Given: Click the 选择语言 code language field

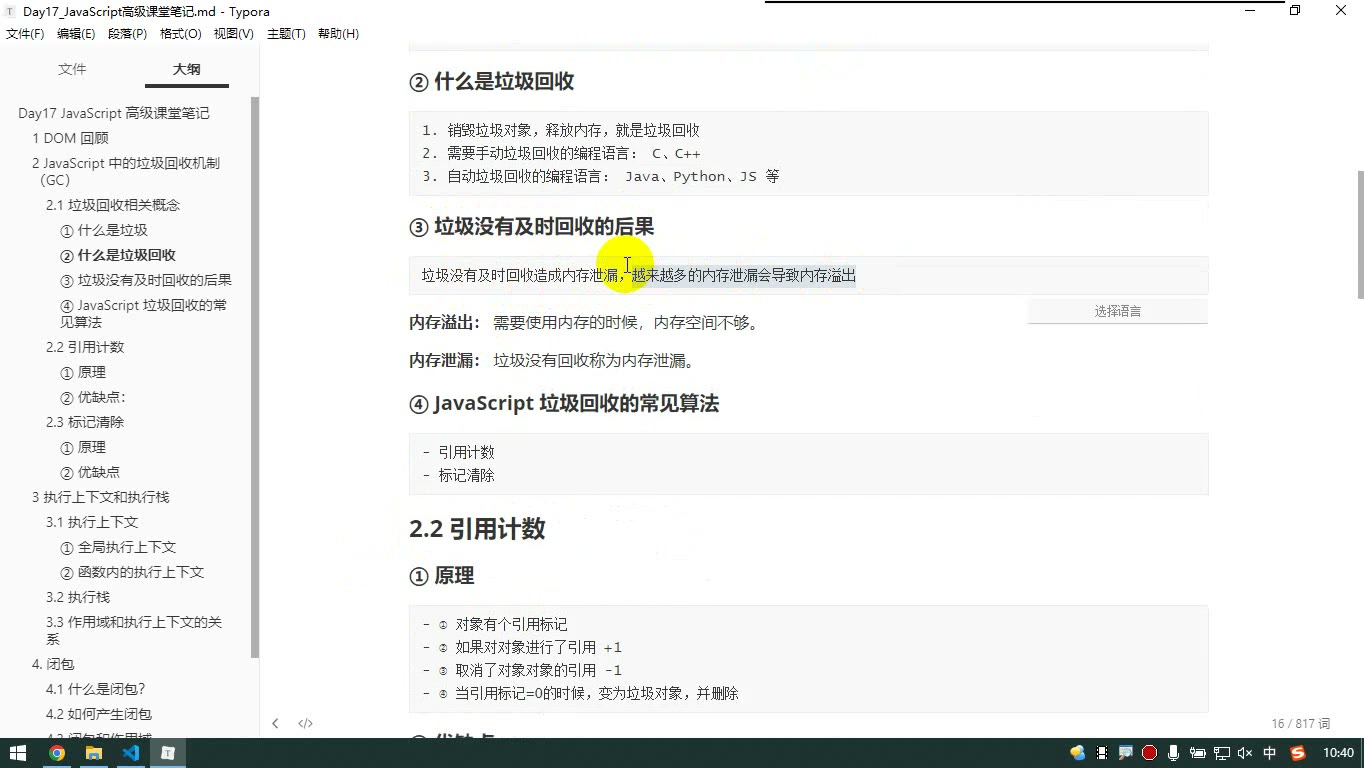Looking at the screenshot, I should [x=1117, y=311].
